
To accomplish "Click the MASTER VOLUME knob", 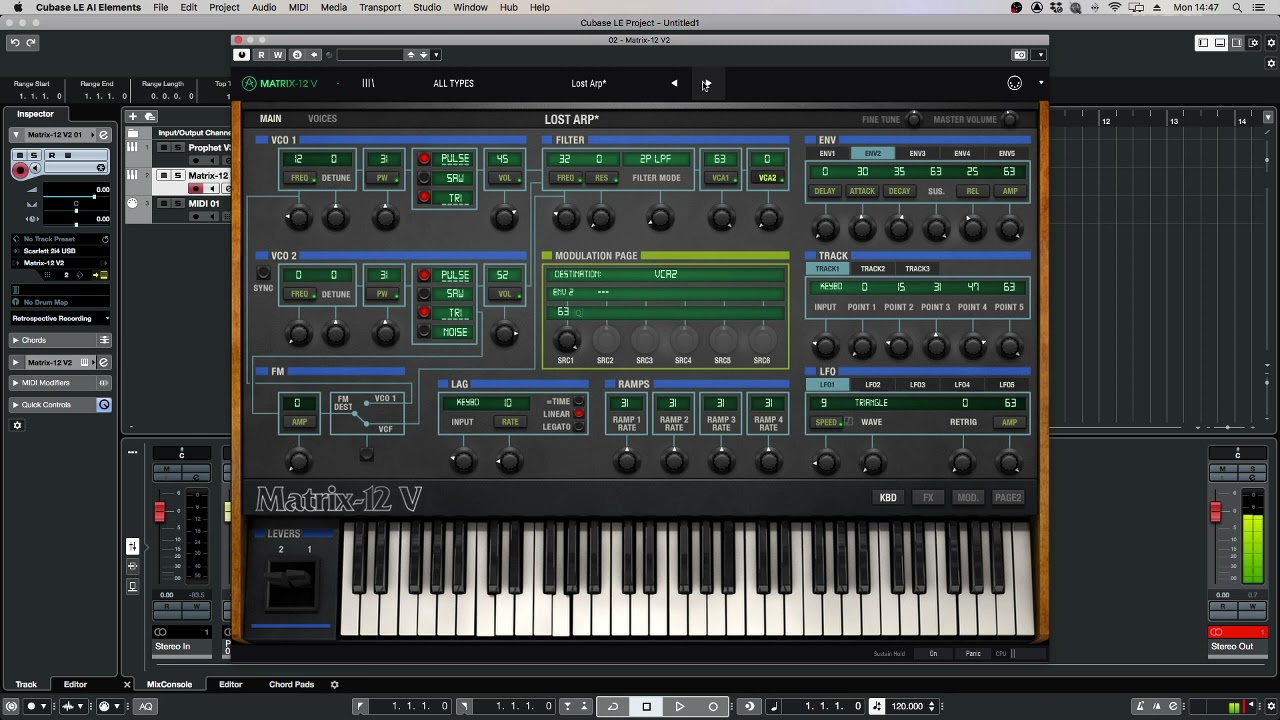I will (1010, 119).
